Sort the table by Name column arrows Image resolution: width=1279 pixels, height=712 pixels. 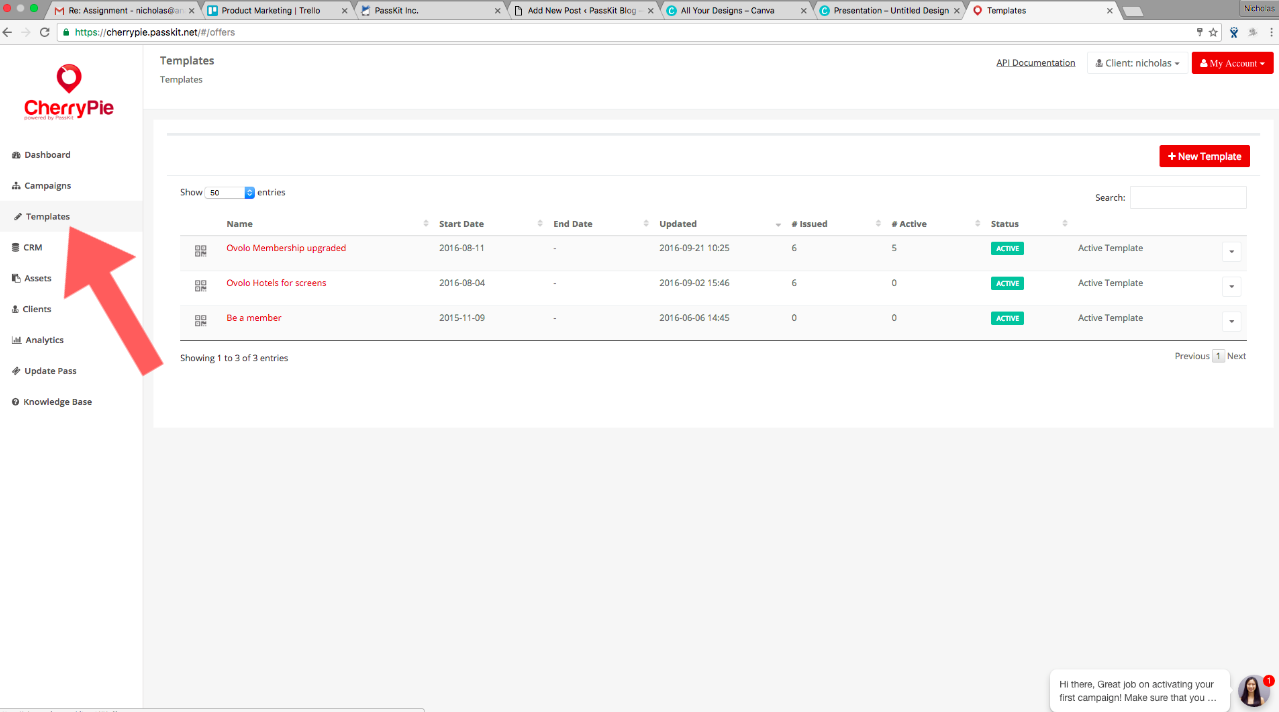427,224
